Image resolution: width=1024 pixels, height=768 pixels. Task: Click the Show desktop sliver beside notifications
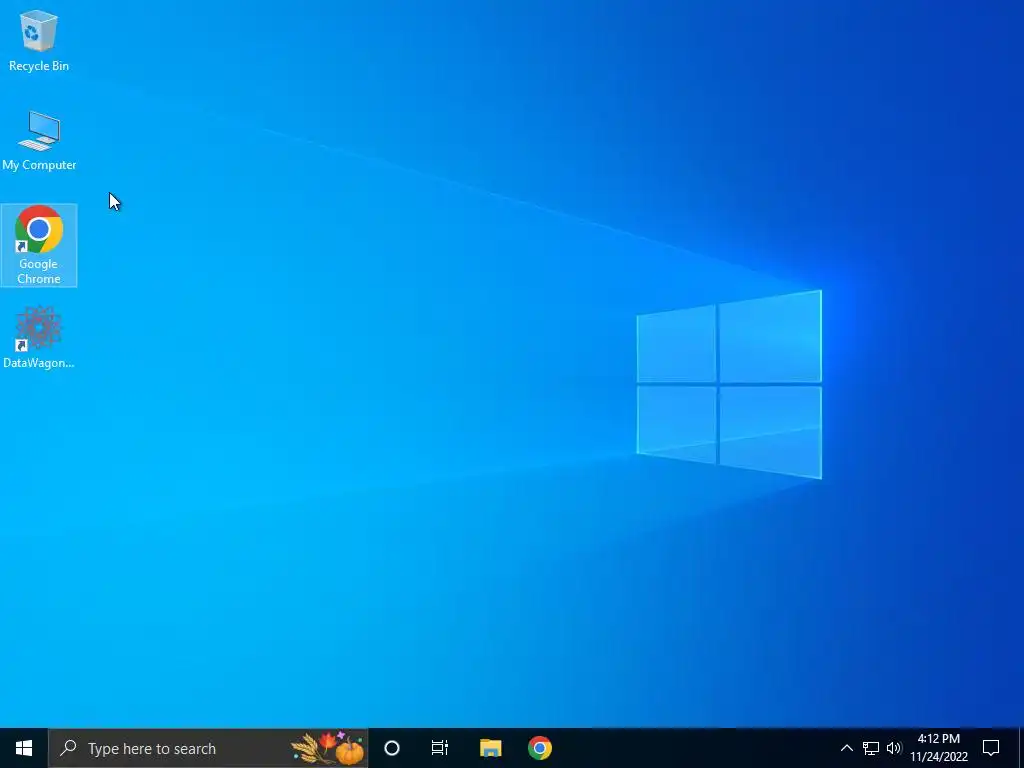click(1021, 748)
